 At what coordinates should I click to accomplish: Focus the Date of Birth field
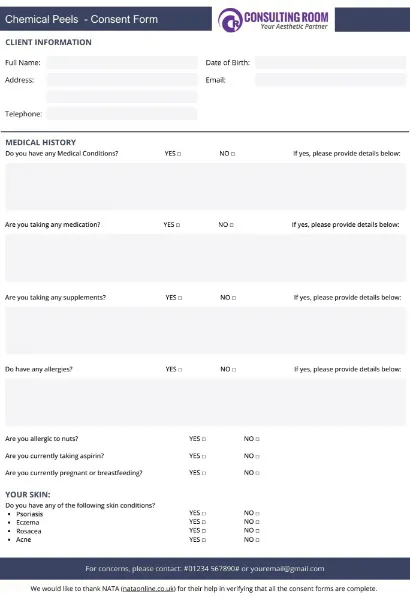pyautogui.click(x=330, y=62)
